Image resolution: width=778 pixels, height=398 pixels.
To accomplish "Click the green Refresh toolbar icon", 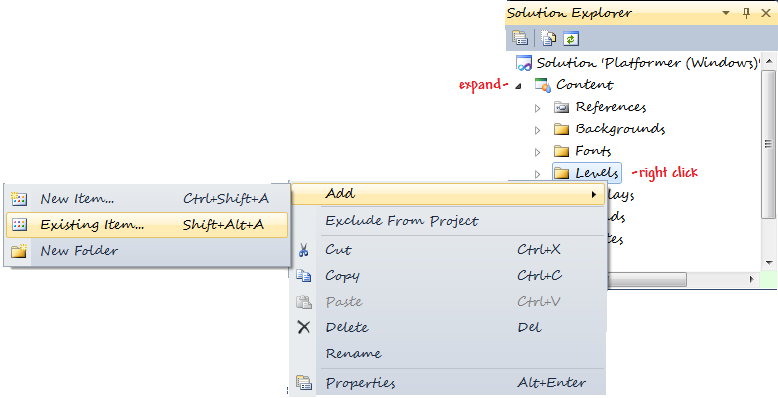I will pos(571,38).
